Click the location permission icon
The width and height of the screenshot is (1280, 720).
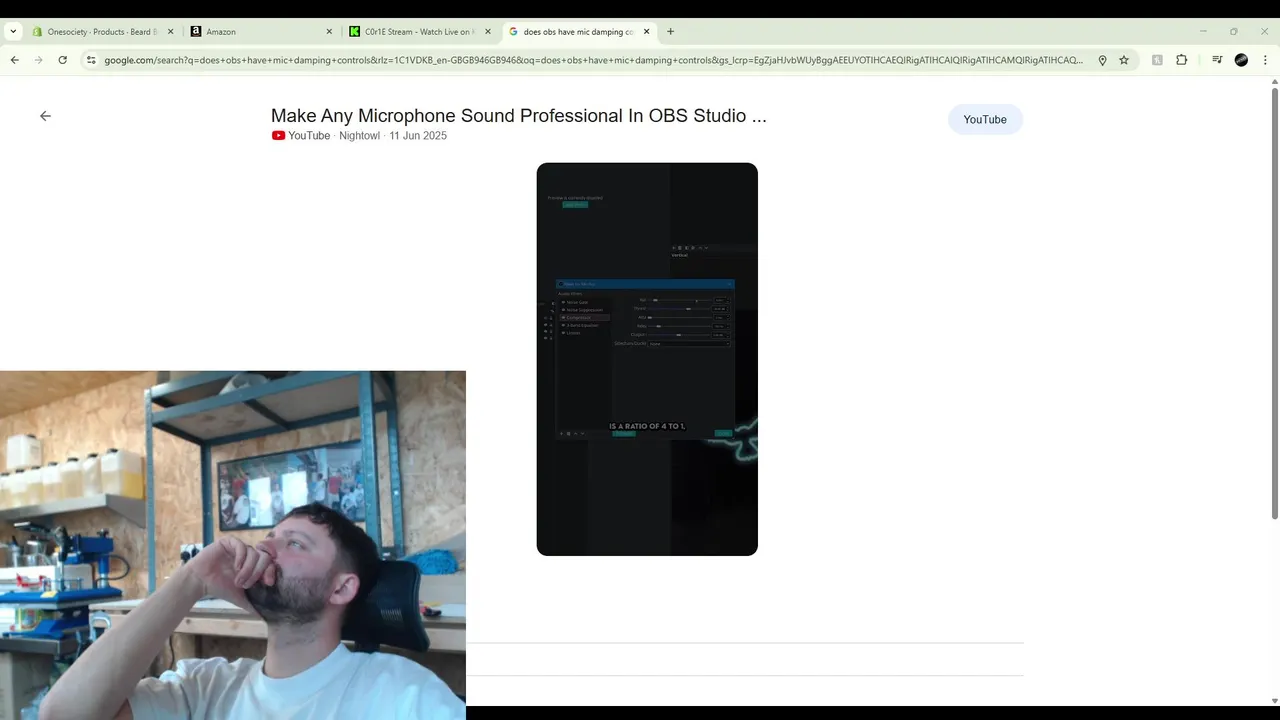[1102, 60]
